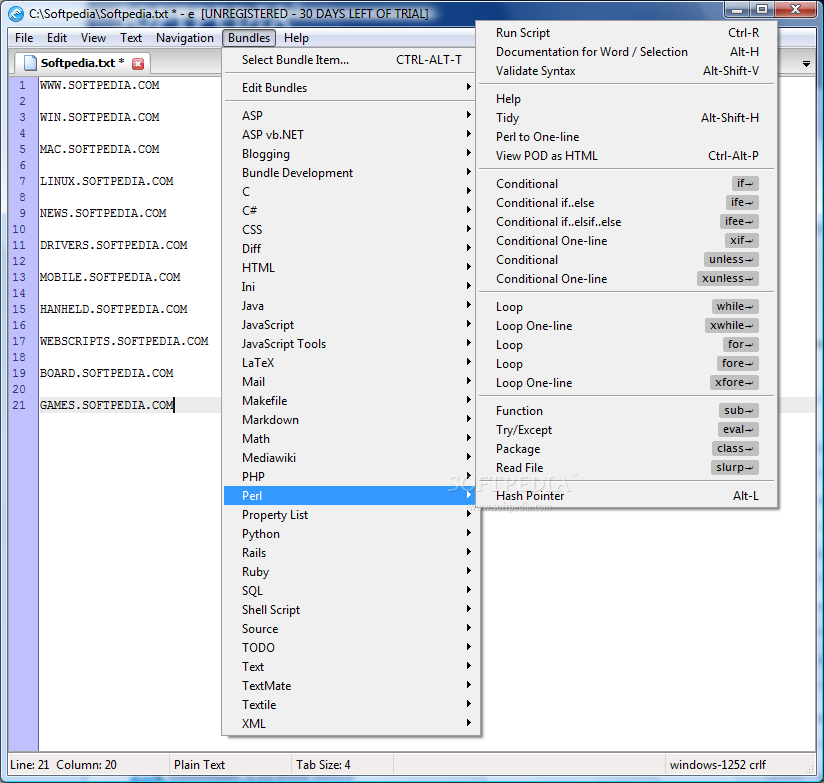Choose Function sub snippet

point(626,411)
